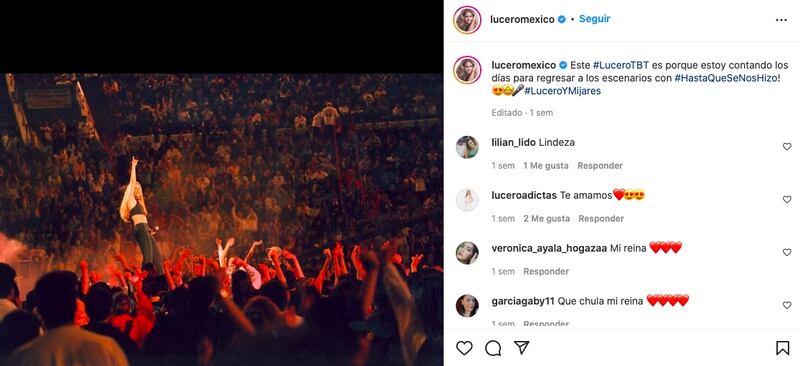
Task: Like the post with the heart icon
Action: pos(464,348)
